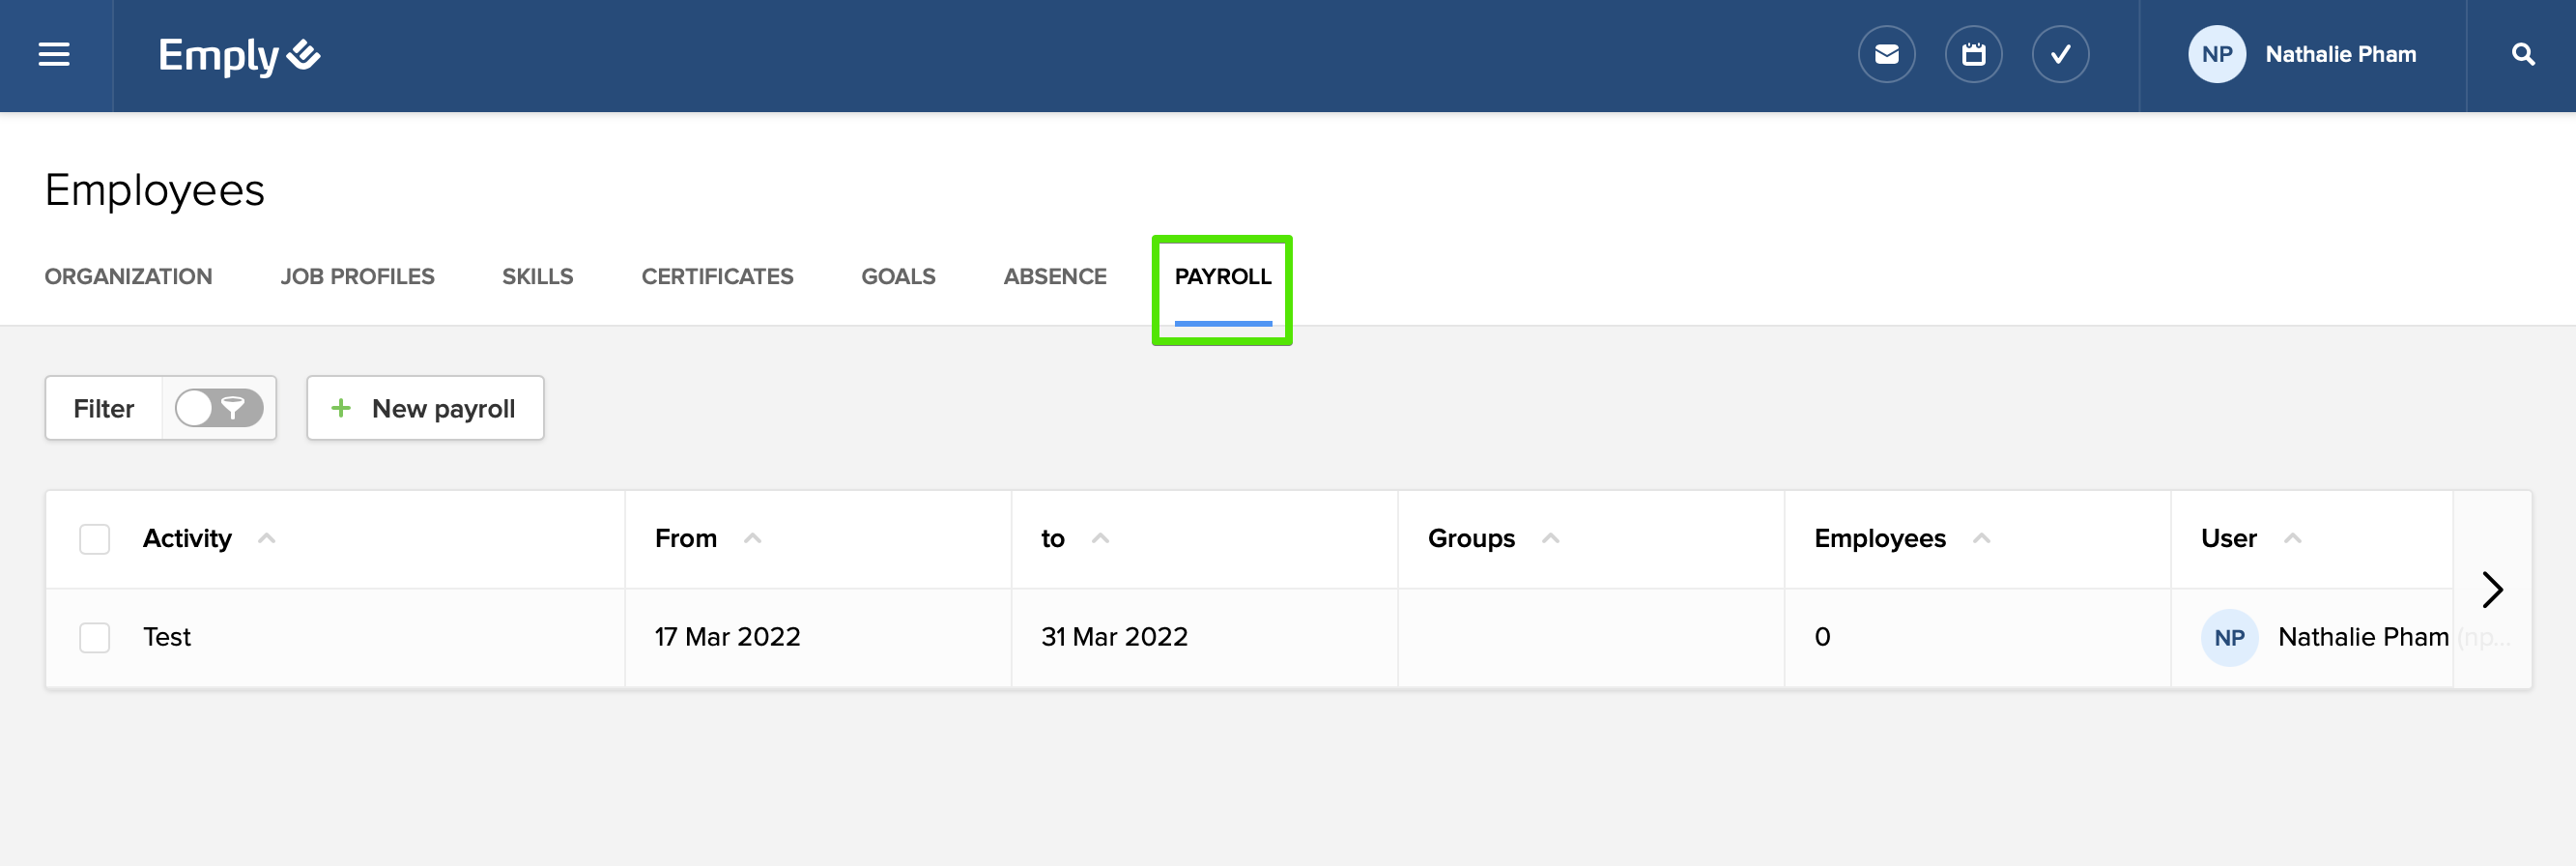Open the calendar icon in header
The width and height of the screenshot is (2576, 866).
pyautogui.click(x=1973, y=55)
